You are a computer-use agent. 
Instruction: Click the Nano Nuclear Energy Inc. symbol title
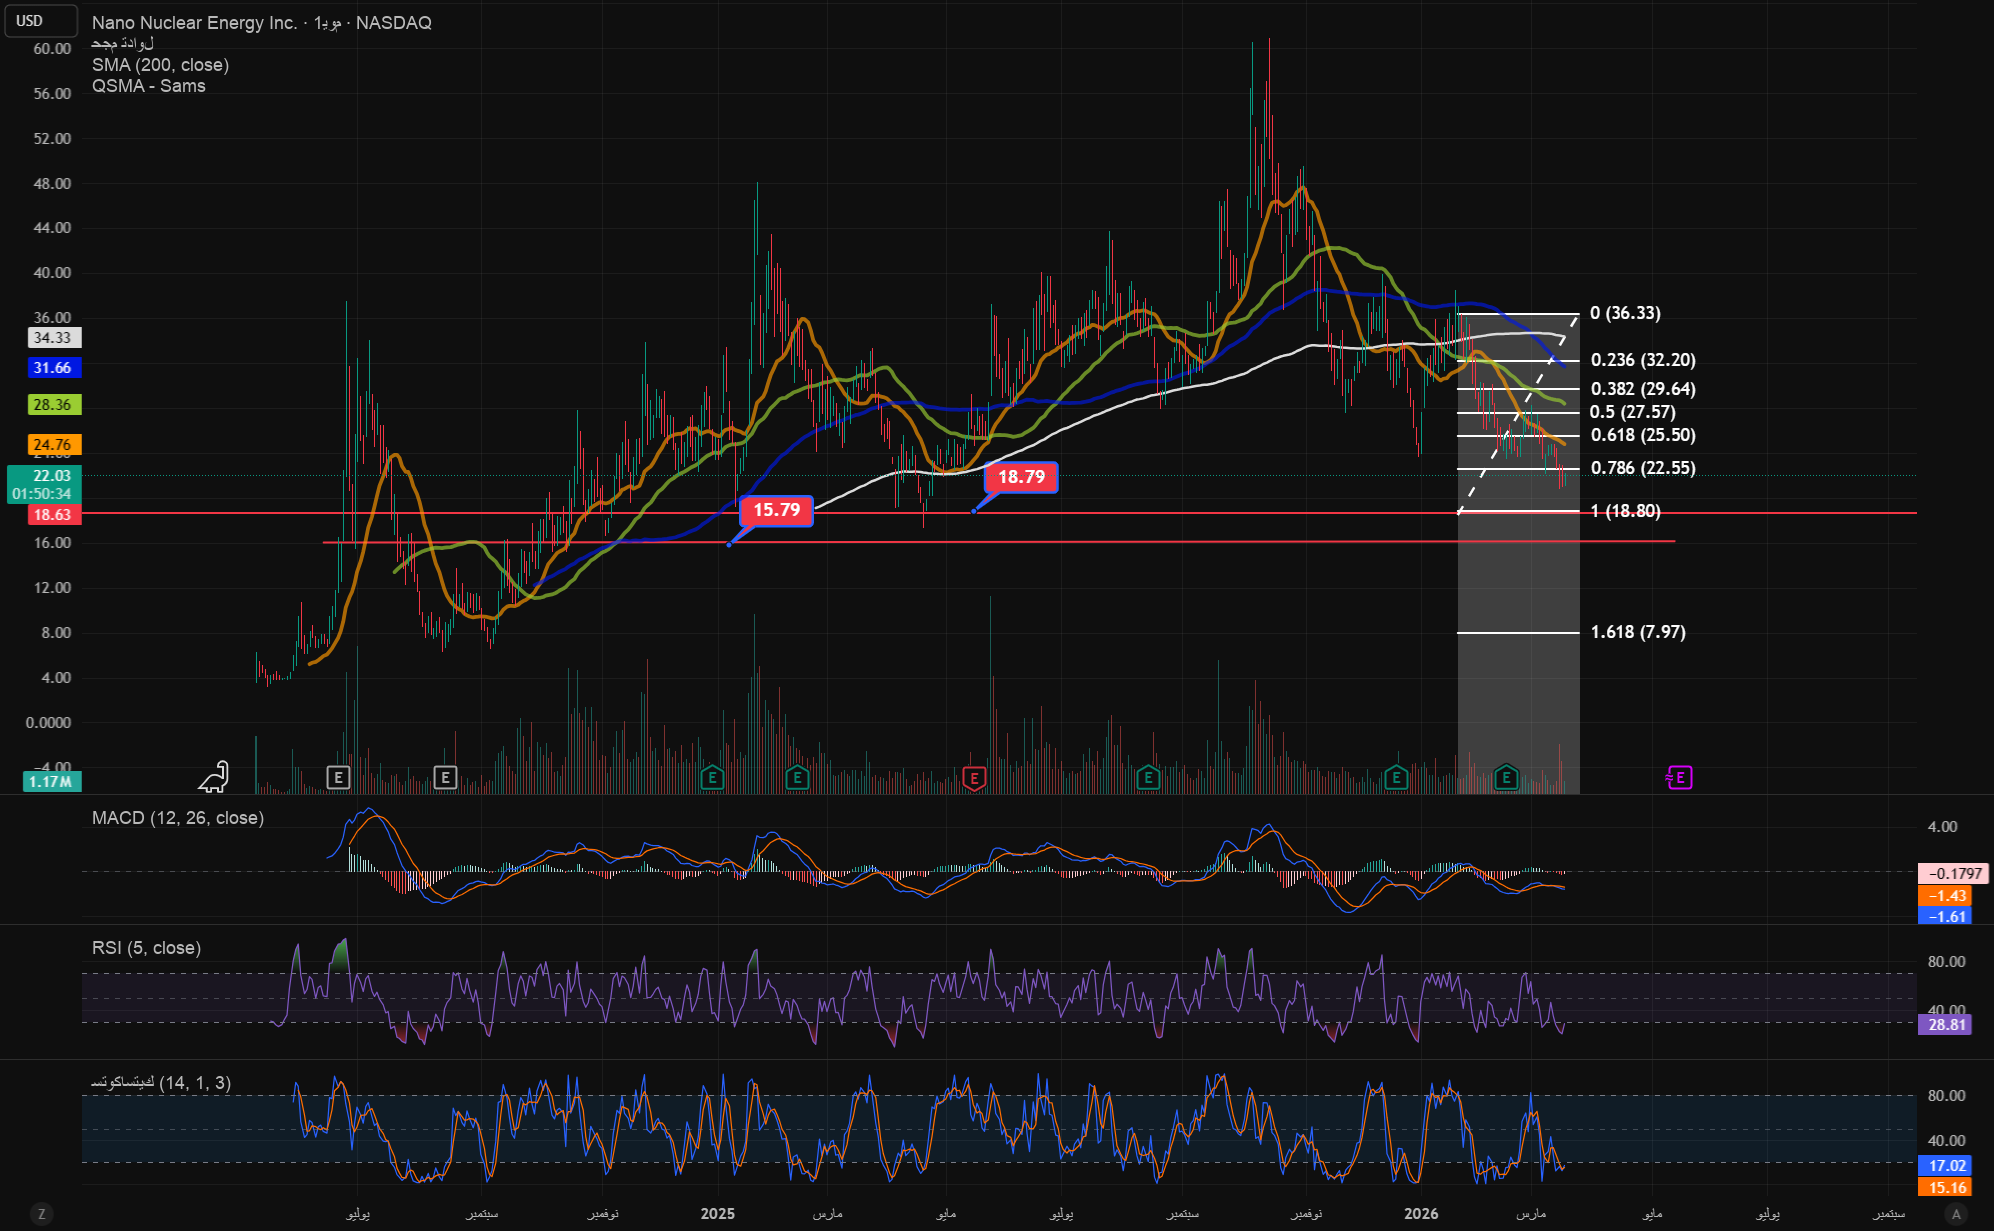pyautogui.click(x=194, y=23)
